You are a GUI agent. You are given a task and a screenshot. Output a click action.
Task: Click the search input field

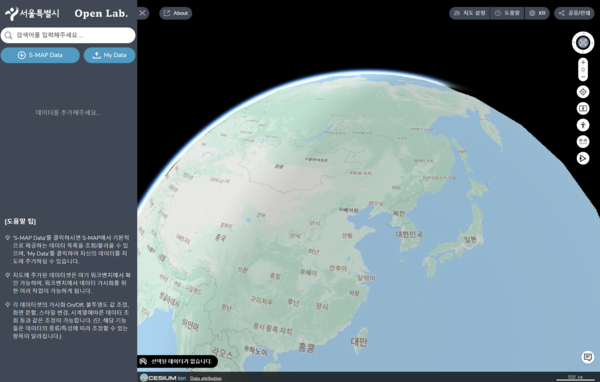coord(68,35)
